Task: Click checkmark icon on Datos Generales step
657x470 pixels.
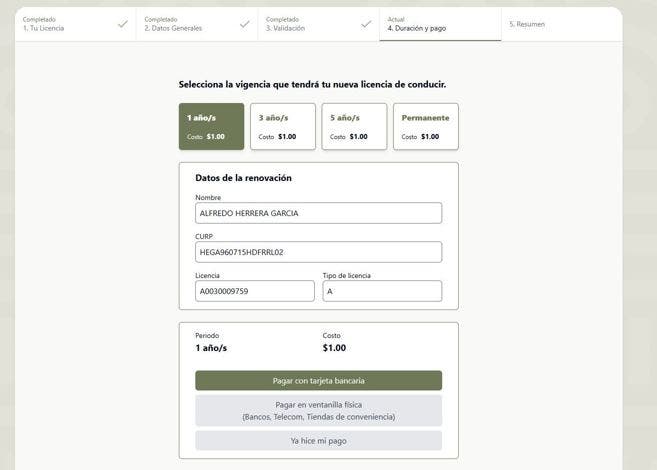Action: [x=244, y=24]
